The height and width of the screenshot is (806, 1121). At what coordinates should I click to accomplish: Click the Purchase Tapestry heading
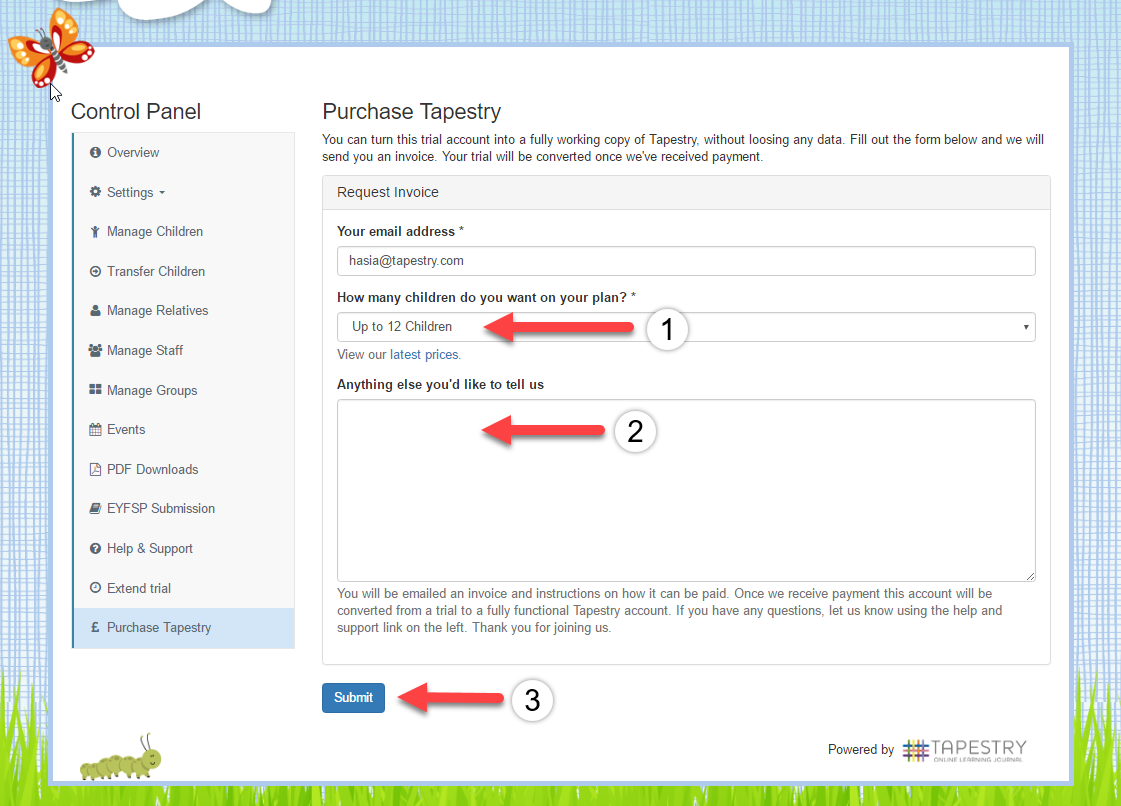(x=412, y=112)
